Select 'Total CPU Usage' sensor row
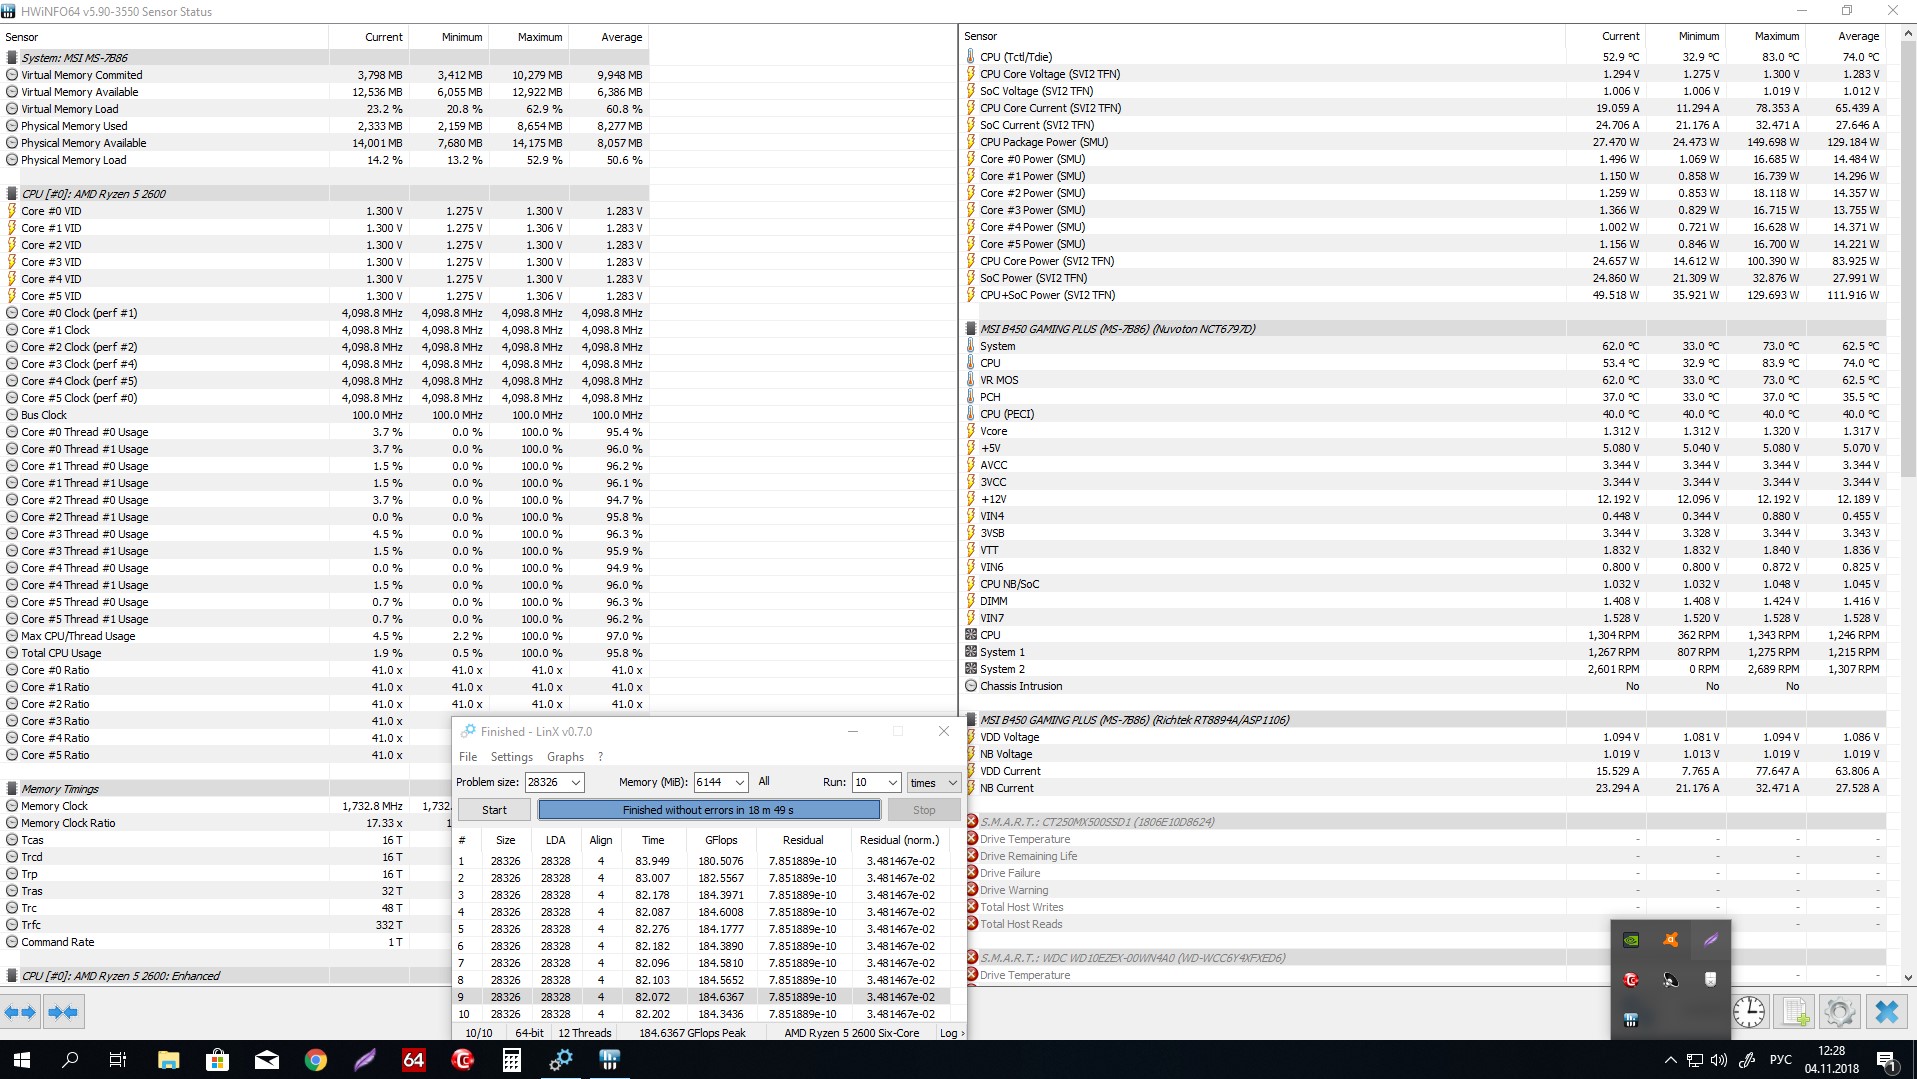1917x1079 pixels. (326, 653)
